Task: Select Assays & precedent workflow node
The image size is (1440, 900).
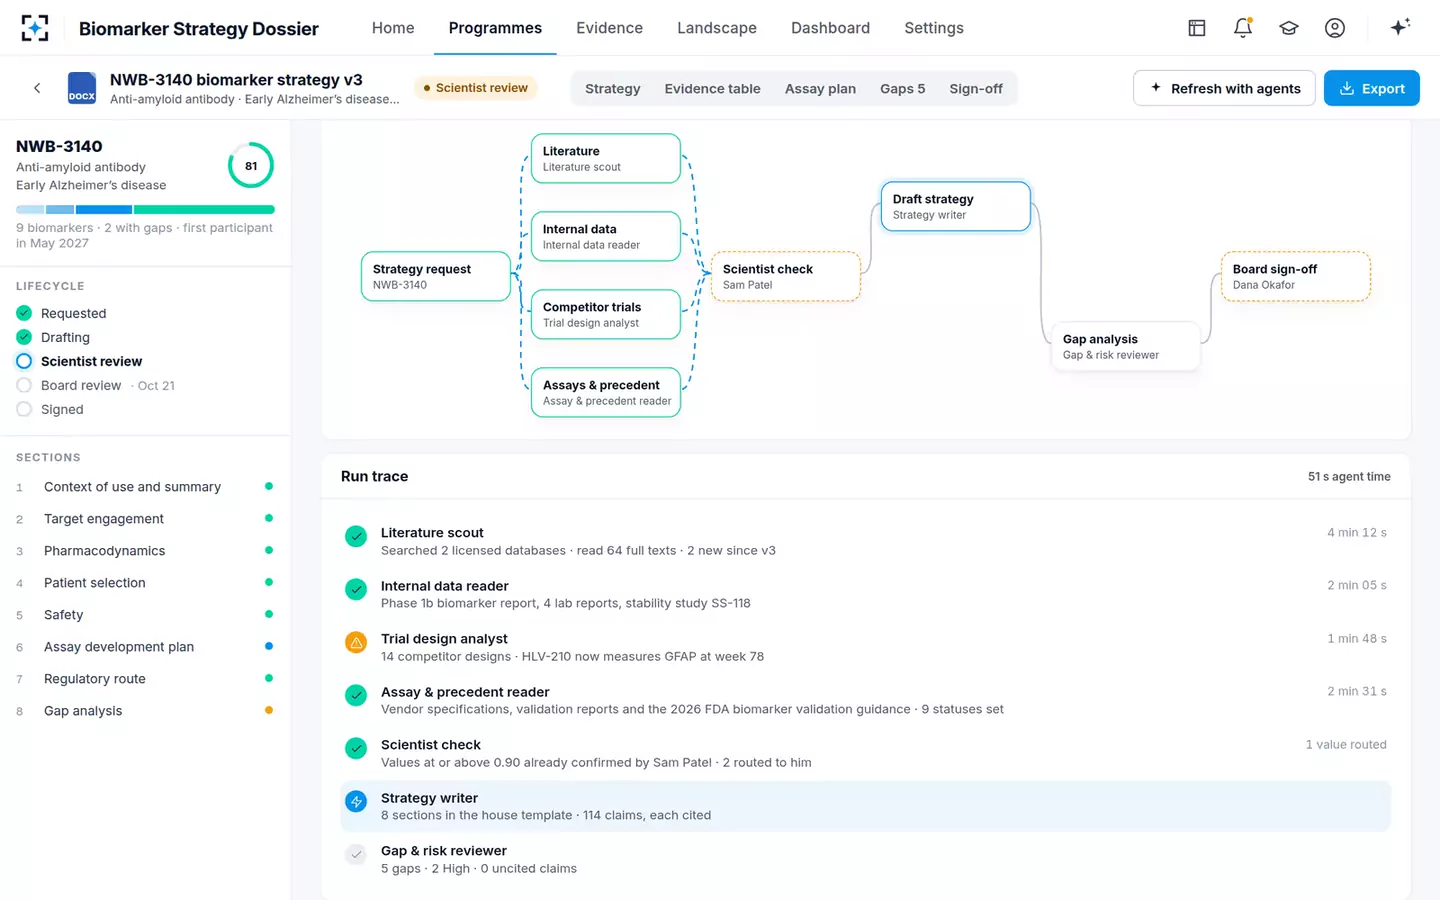Action: coord(606,392)
